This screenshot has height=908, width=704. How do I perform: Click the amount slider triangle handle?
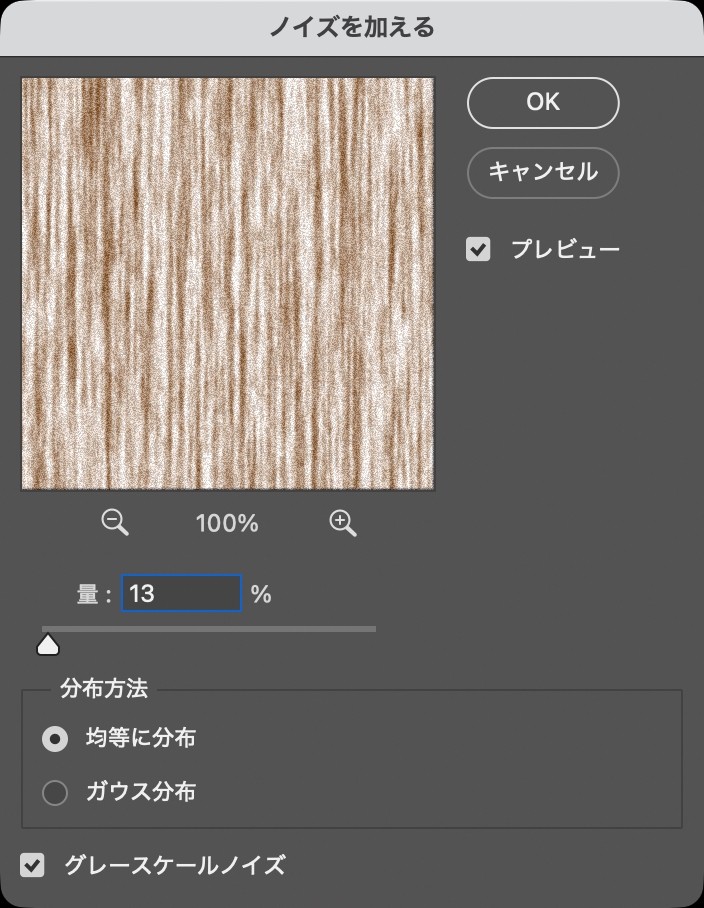tap(48, 645)
